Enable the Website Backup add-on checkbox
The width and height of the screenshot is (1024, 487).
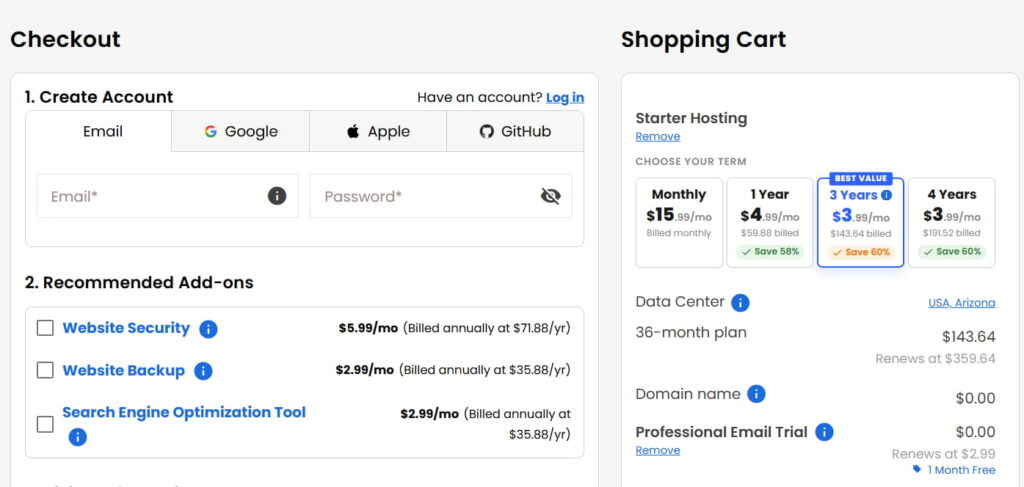click(45, 370)
